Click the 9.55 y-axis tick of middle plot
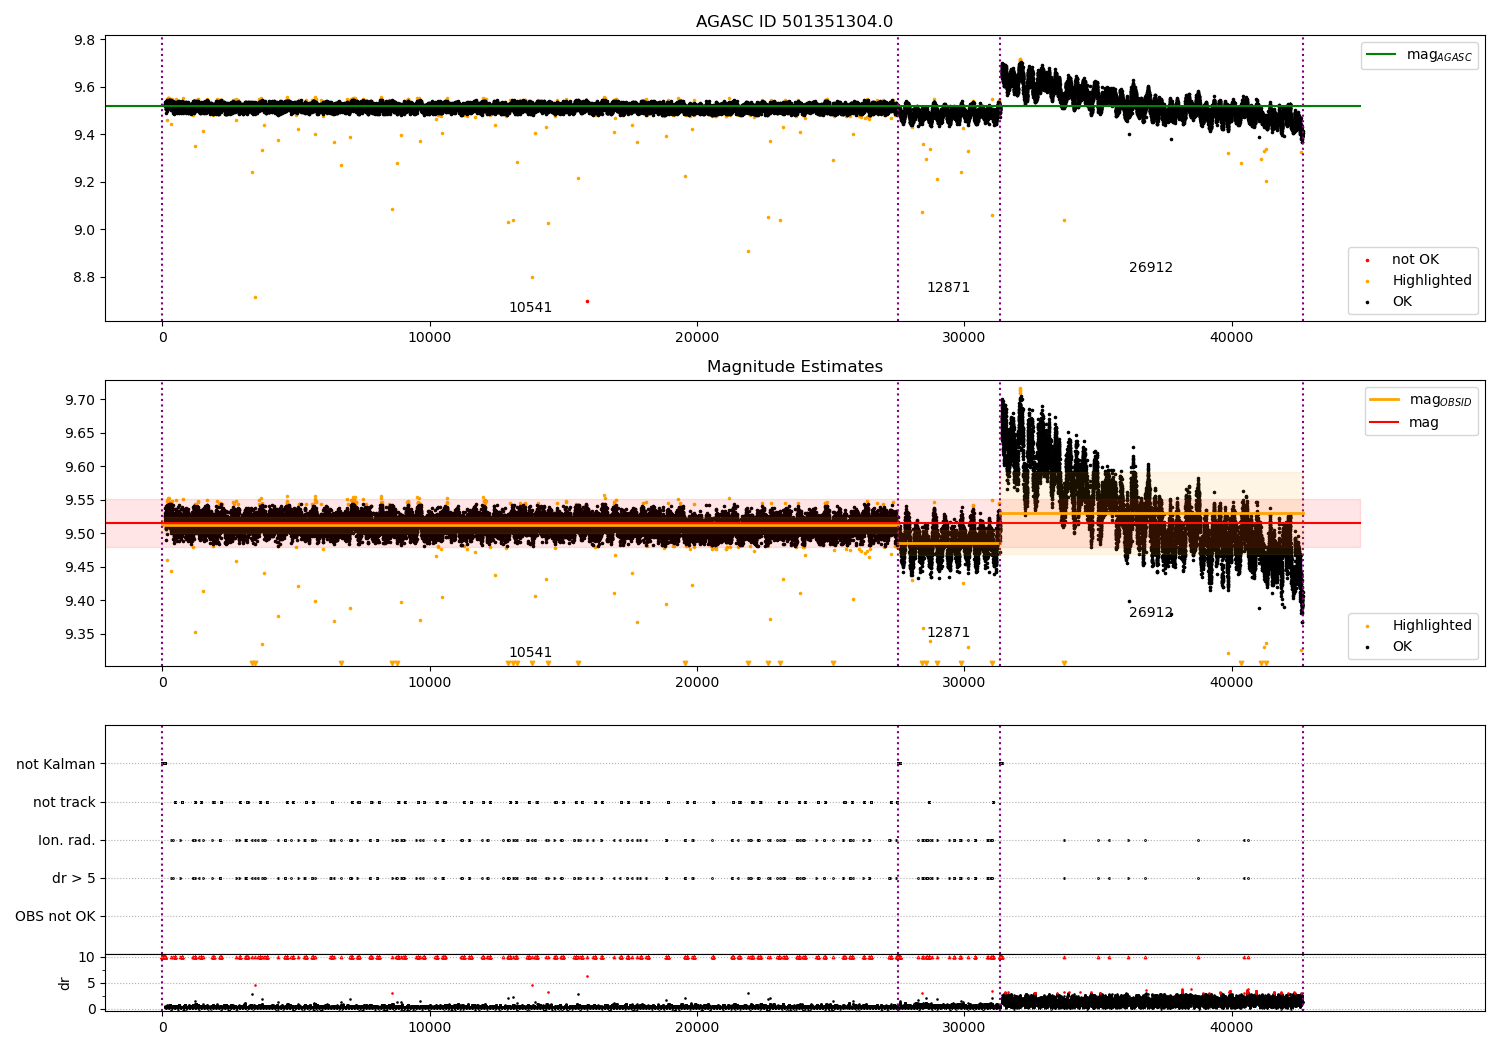The height and width of the screenshot is (1050, 1500). (x=80, y=501)
